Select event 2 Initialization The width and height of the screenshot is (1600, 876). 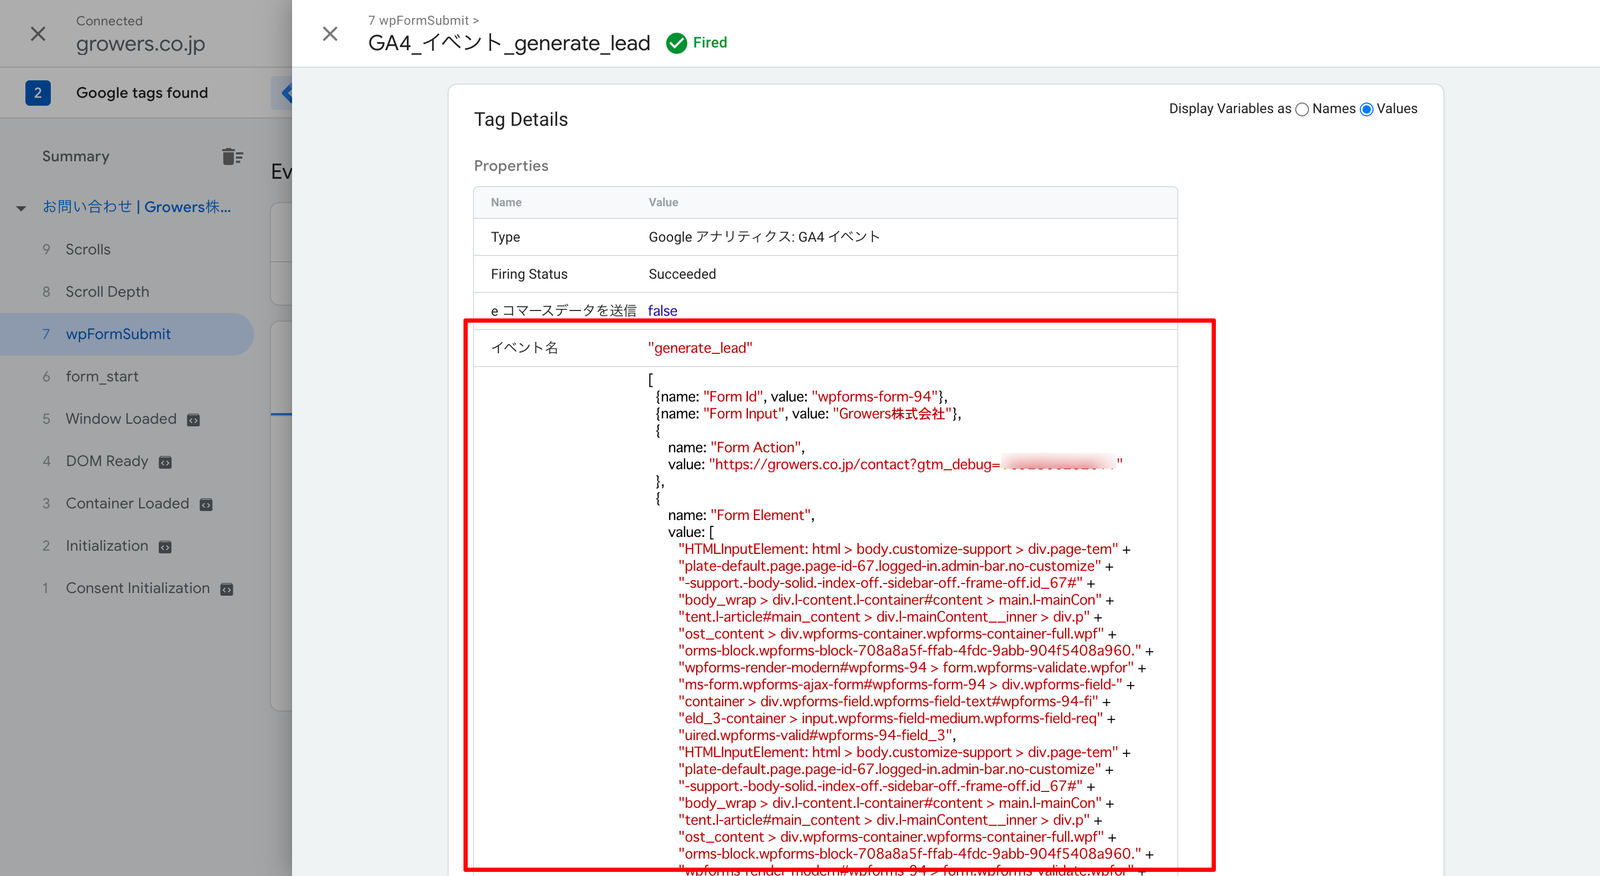[x=127, y=546]
